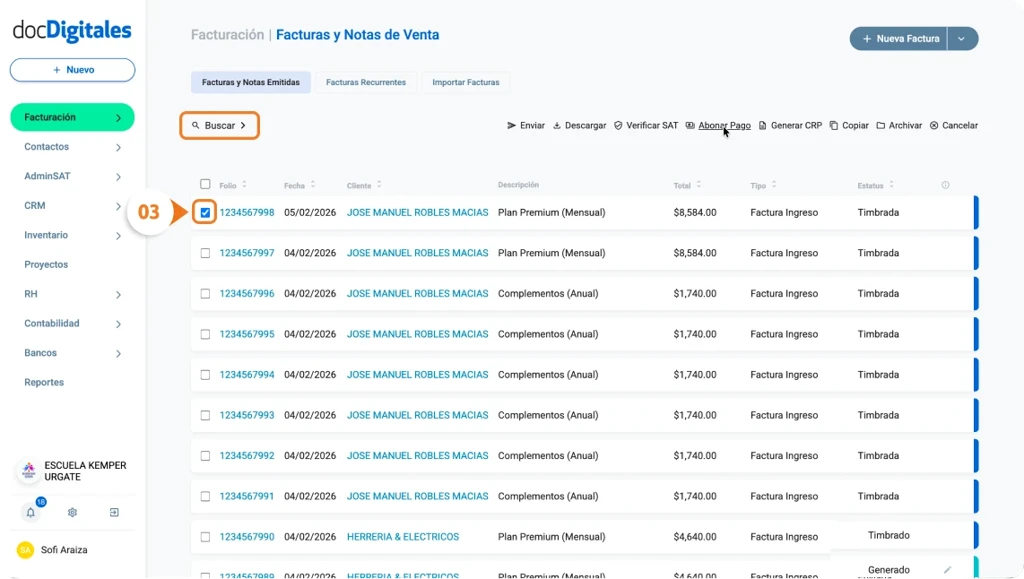Toggle the select-all checkbox in table header
The height and width of the screenshot is (579, 1024).
pyautogui.click(x=205, y=184)
